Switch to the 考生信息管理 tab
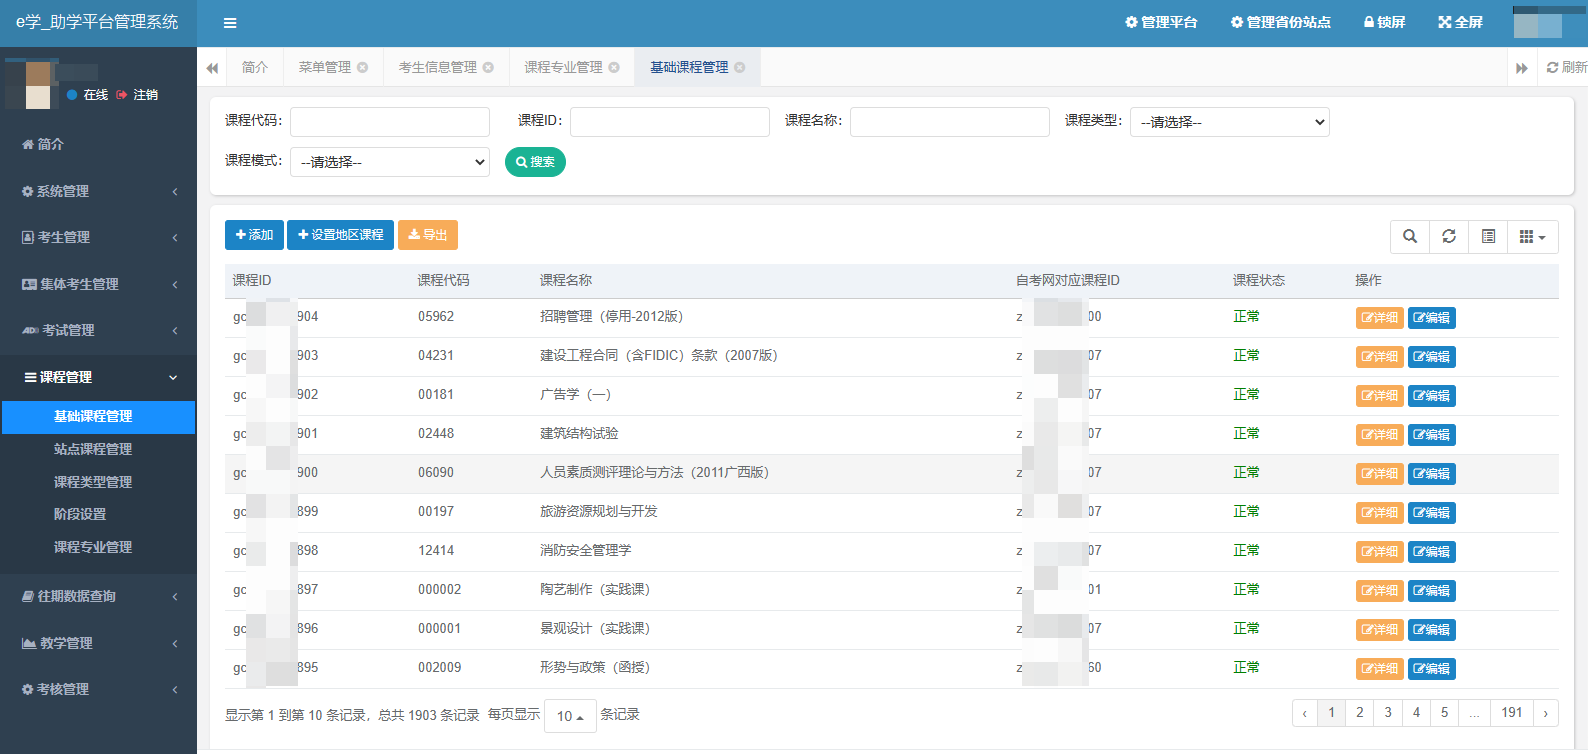Screen dimensions: 1588x754 click(437, 68)
